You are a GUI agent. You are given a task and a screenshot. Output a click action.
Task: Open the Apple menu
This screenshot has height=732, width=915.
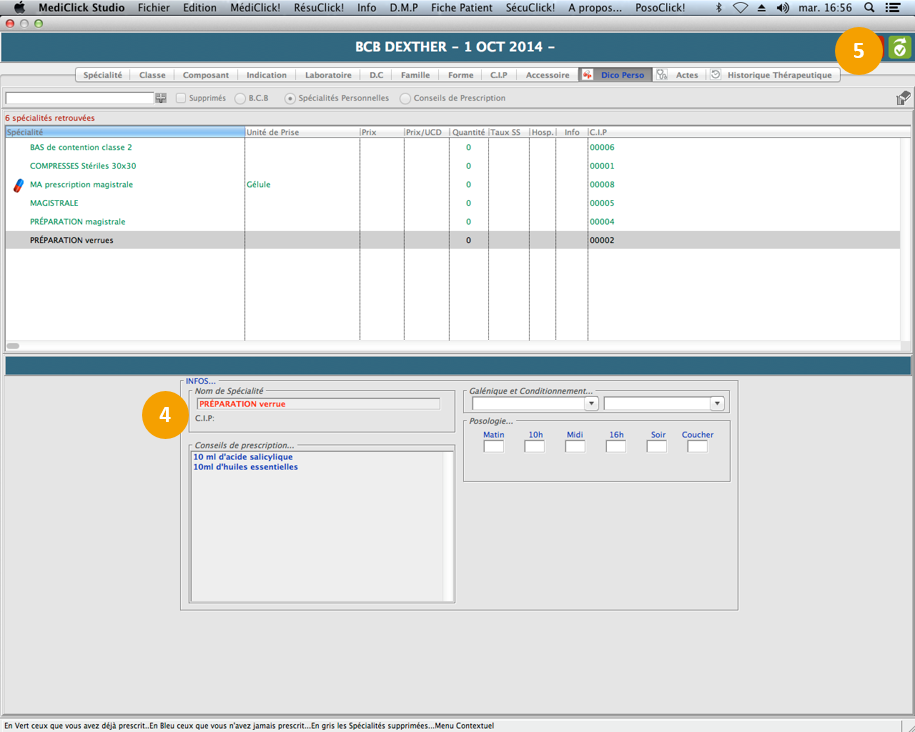pyautogui.click(x=18, y=8)
